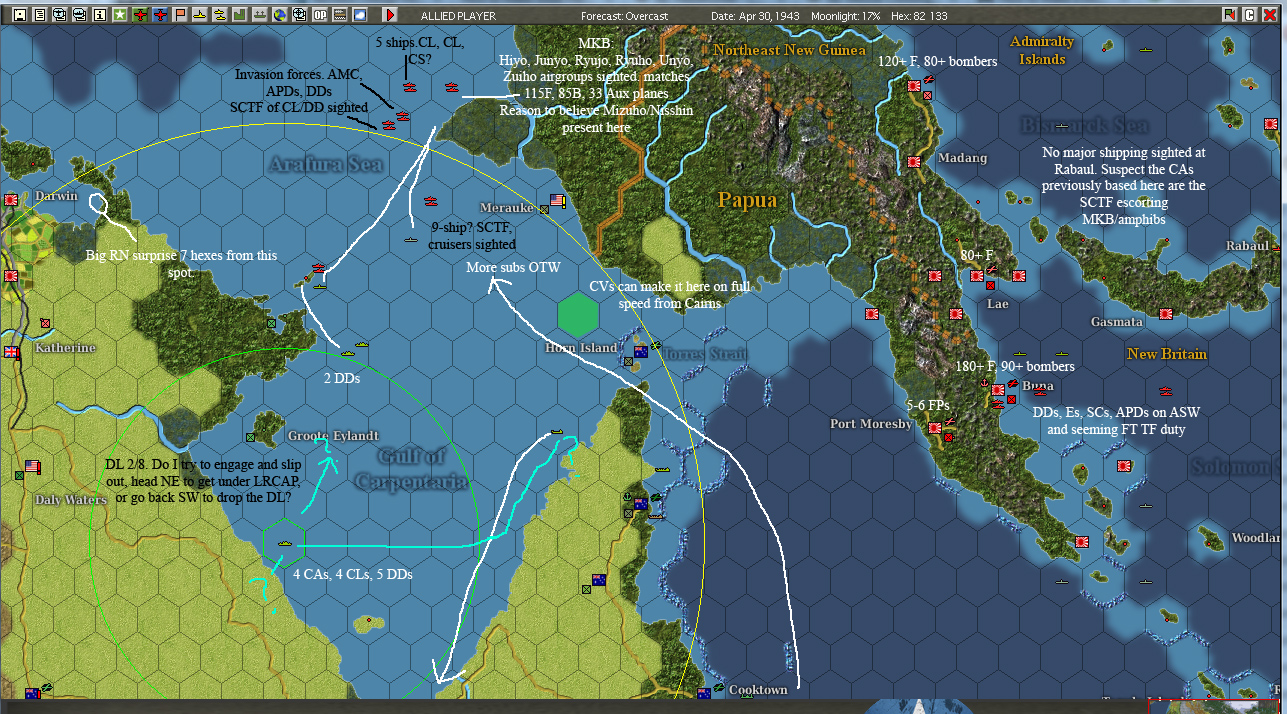This screenshot has width=1287, height=714.
Task: Click the orange flag toolbar icon
Action: (x=180, y=15)
